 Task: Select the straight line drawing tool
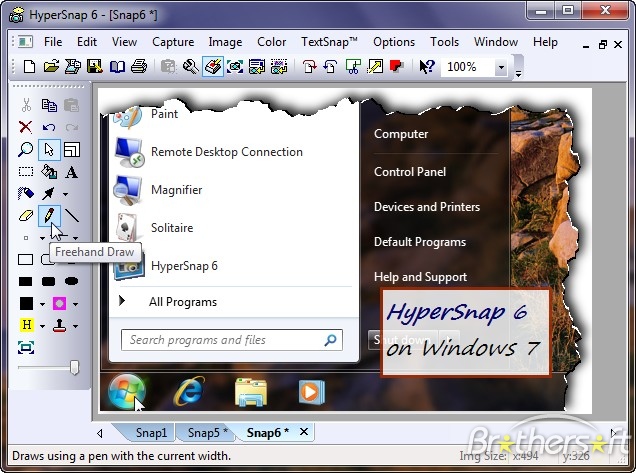click(72, 216)
